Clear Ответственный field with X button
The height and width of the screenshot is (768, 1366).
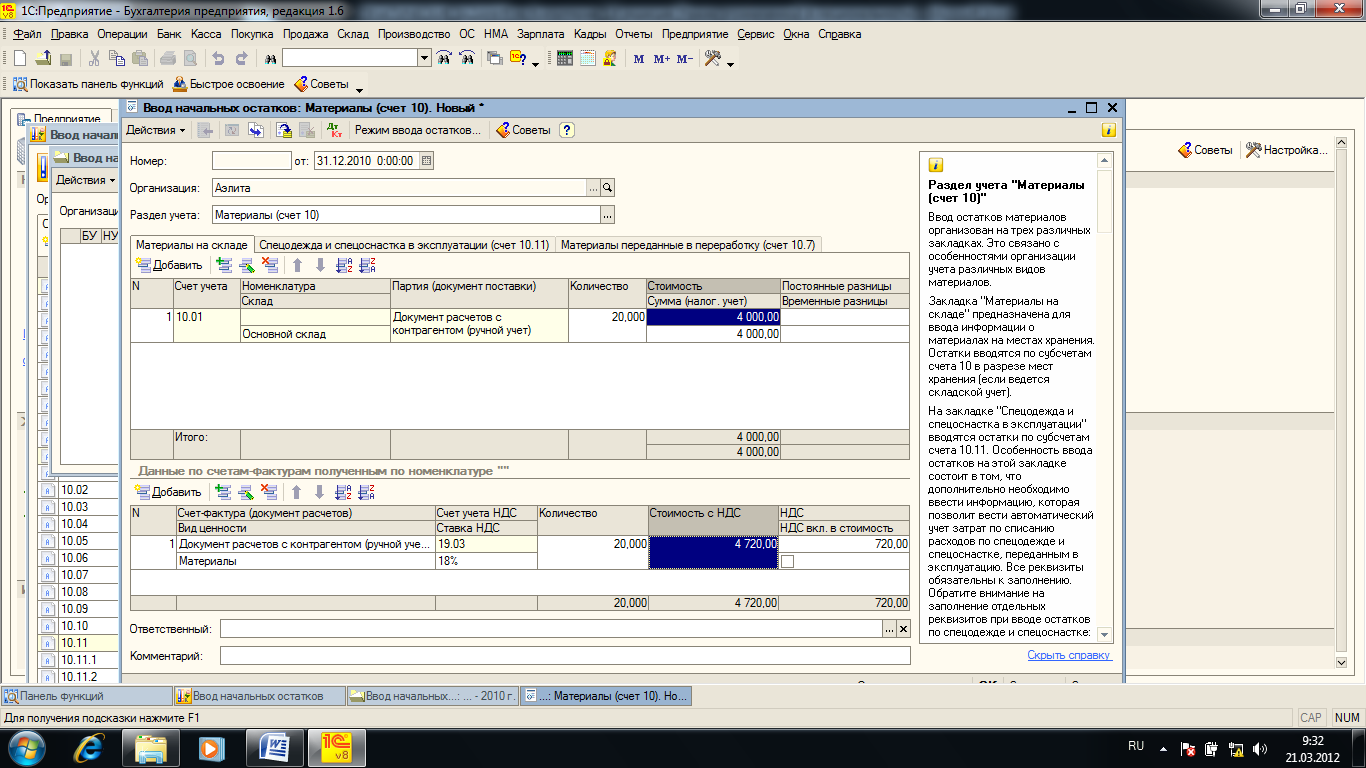904,629
